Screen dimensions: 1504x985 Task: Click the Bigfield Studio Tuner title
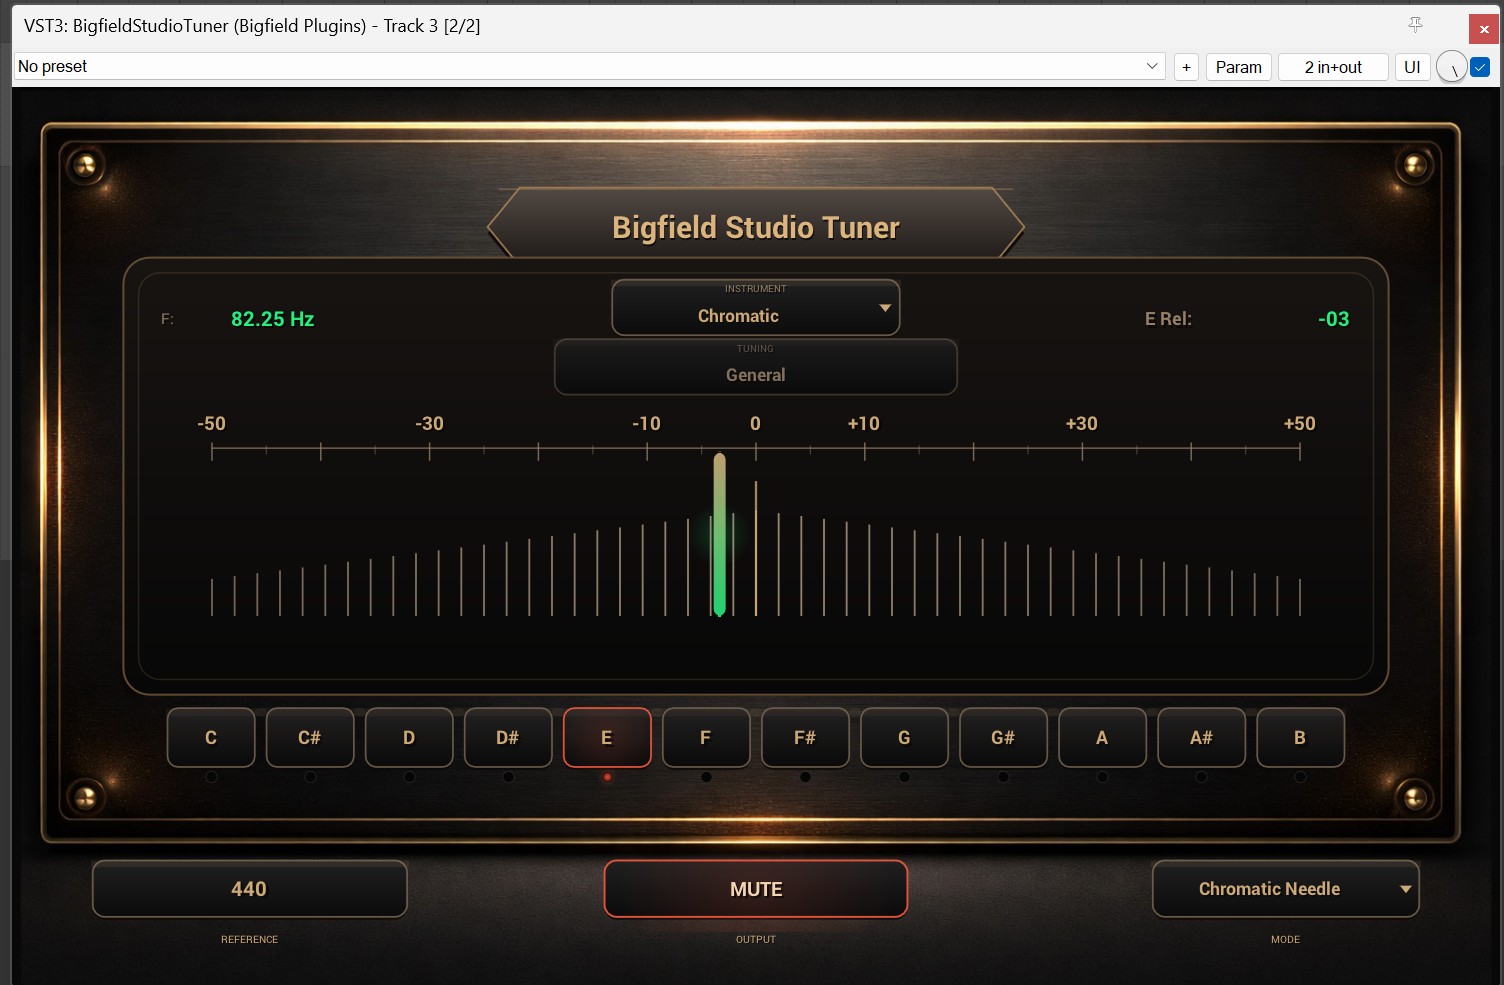756,227
